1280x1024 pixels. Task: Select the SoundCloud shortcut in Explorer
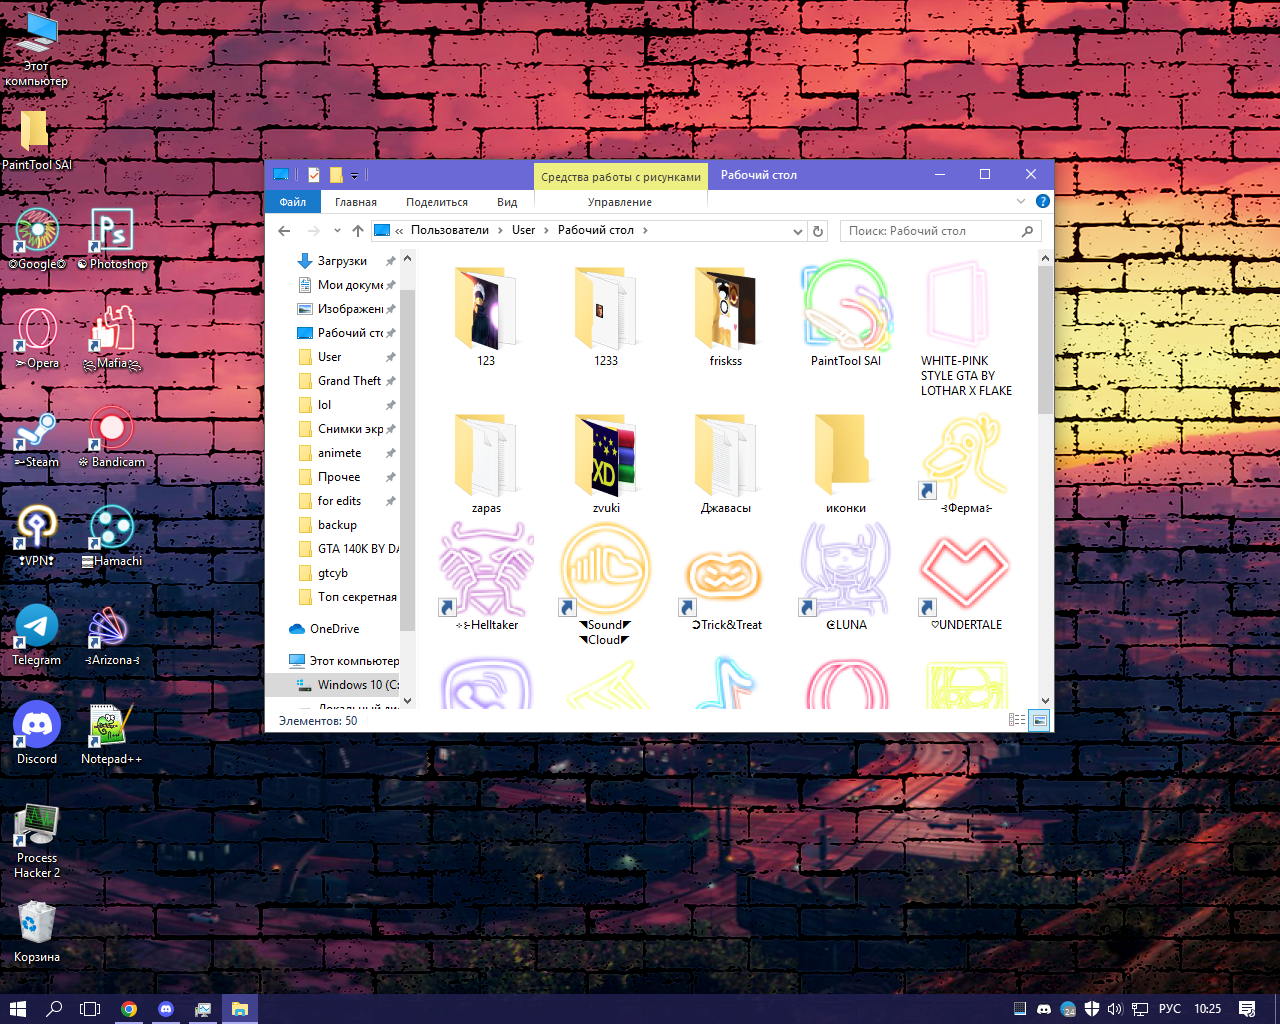(x=606, y=585)
